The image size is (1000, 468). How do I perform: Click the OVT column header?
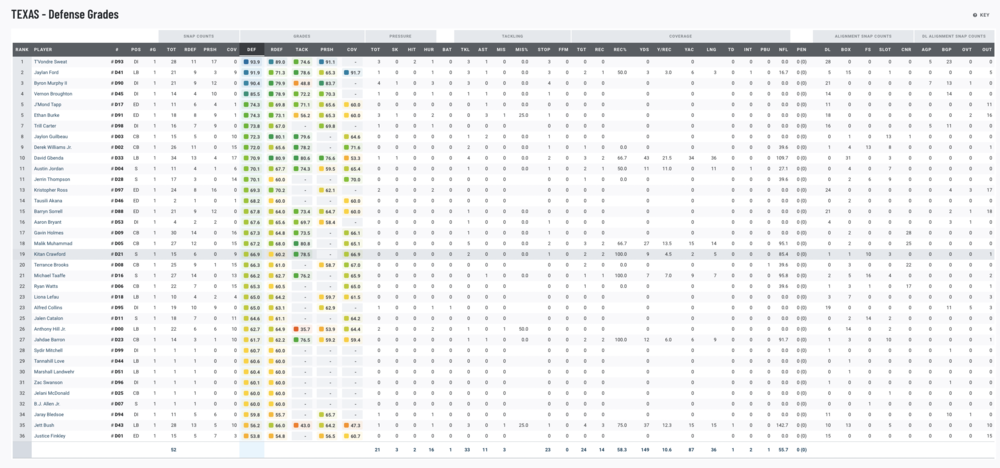pos(967,49)
